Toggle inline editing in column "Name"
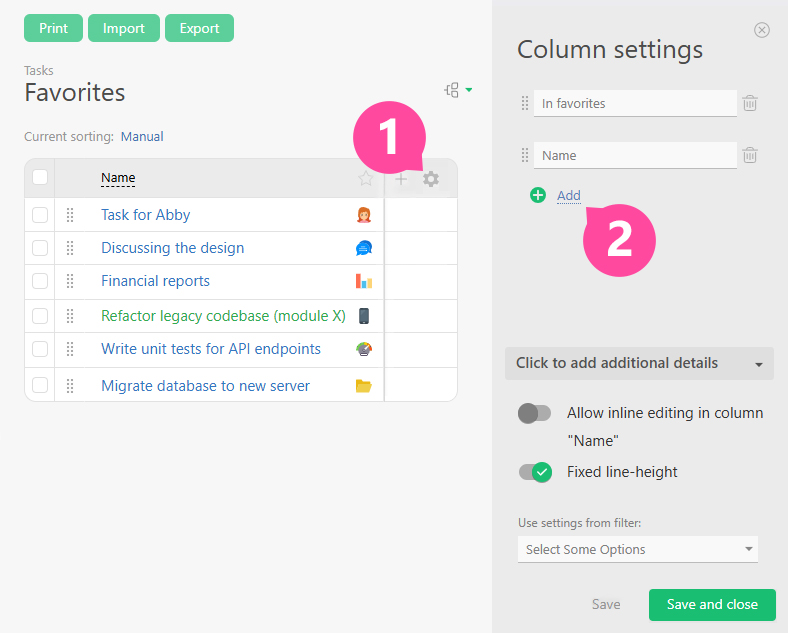 tap(535, 413)
